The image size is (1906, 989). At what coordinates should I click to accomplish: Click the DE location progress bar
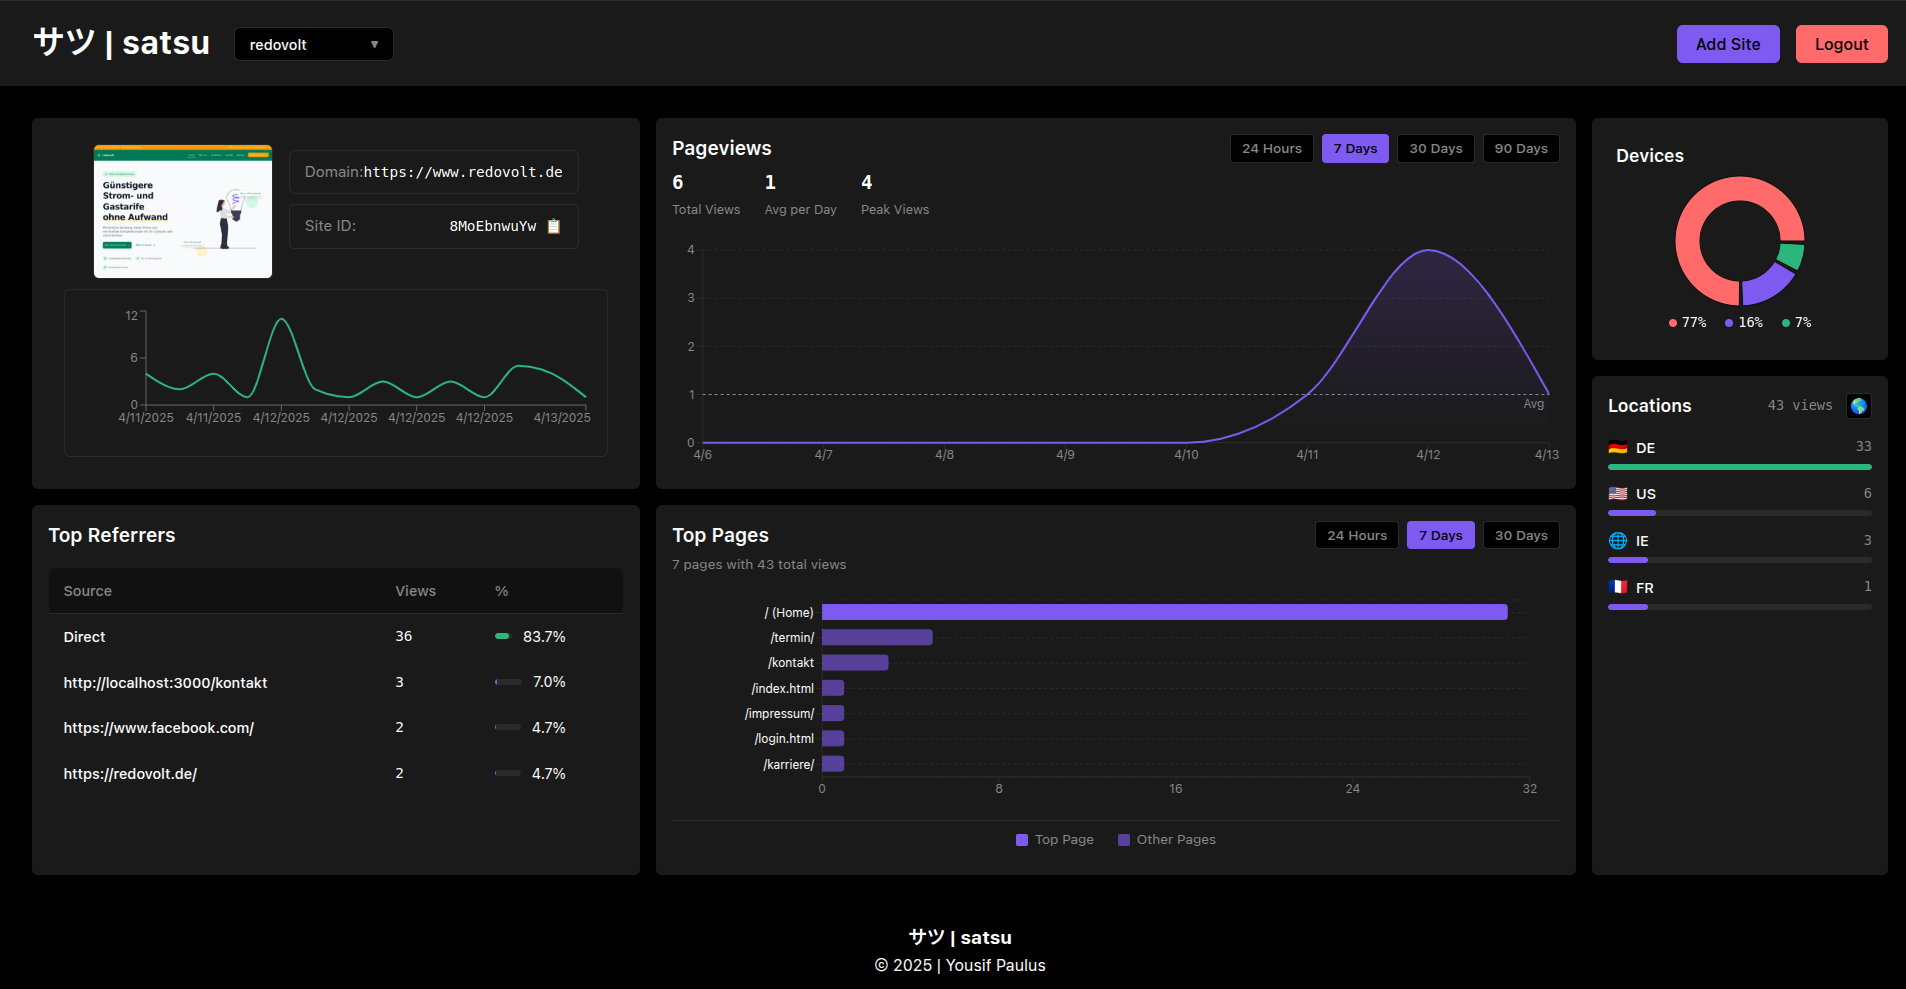pos(1740,467)
